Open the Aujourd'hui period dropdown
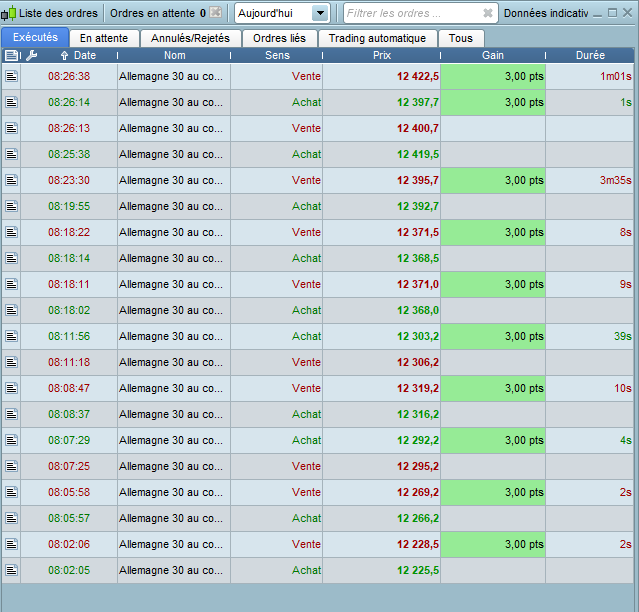Screen dimensions: 639x612 point(320,13)
